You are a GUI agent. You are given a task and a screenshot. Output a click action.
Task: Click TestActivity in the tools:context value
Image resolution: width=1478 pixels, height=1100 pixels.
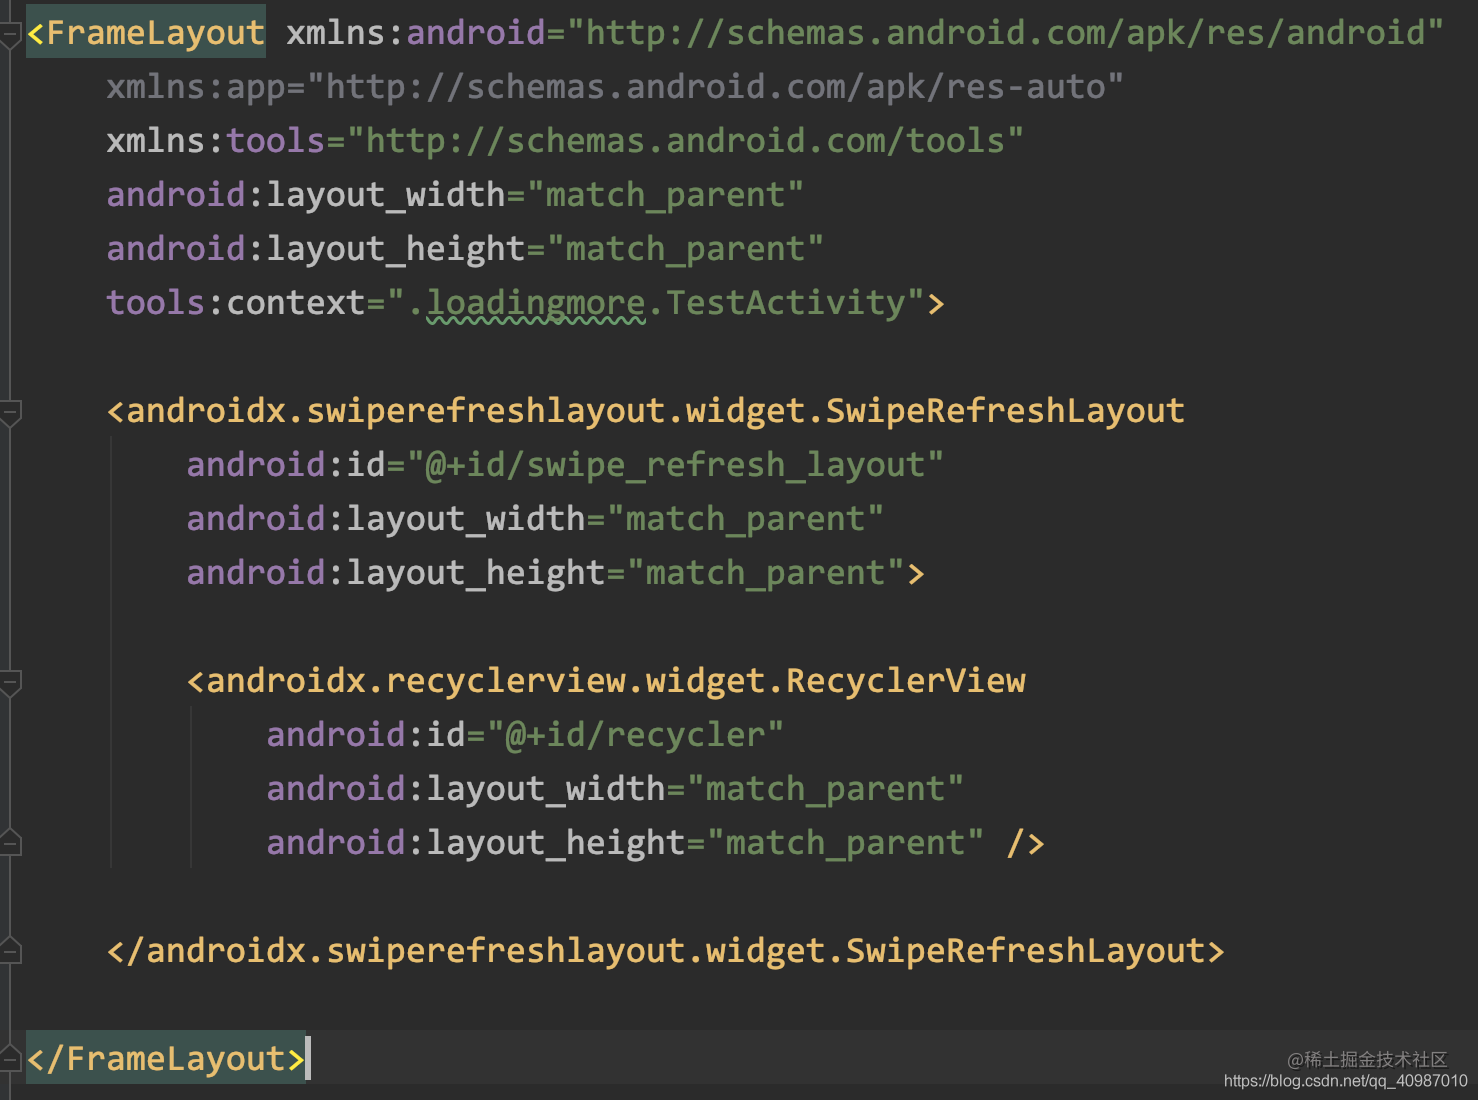[786, 303]
